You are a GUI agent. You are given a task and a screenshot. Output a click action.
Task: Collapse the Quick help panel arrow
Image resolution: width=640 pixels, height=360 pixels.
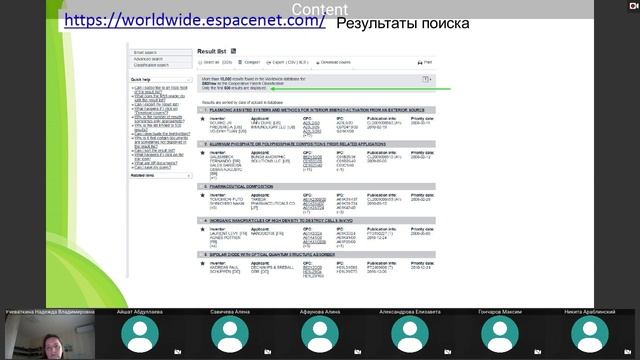coord(189,80)
